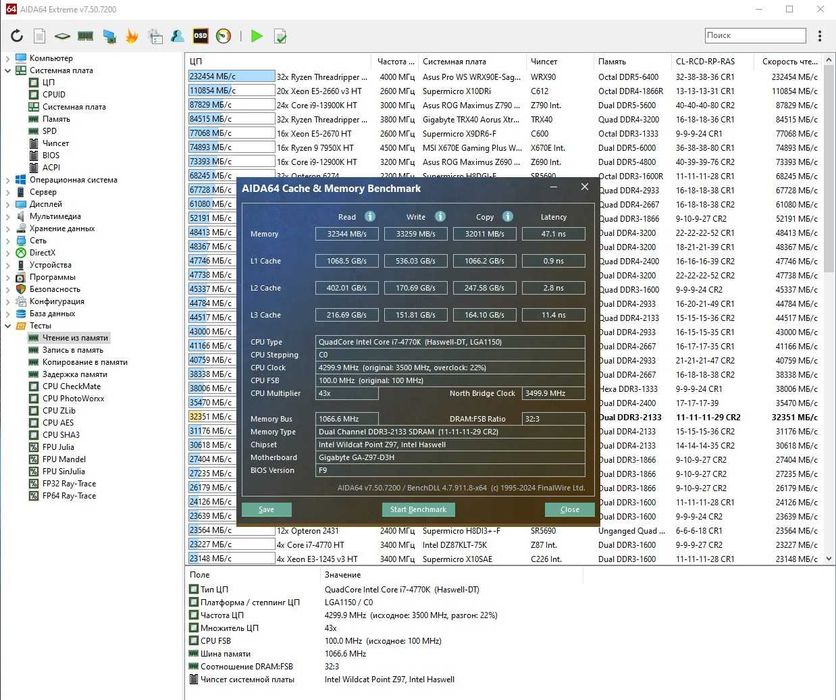
Task: Collapse the Тесты tree node
Action: 8,325
